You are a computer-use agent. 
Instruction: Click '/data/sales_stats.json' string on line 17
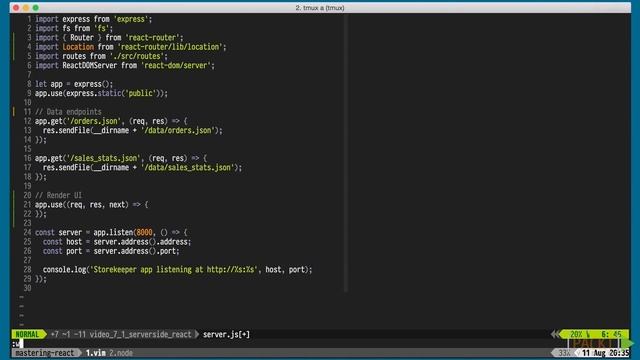[x=187, y=167]
